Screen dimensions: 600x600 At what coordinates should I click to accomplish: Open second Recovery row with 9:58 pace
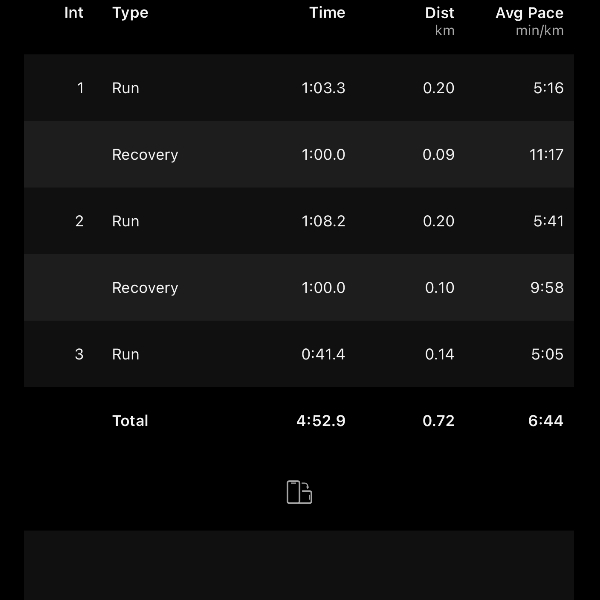299,287
